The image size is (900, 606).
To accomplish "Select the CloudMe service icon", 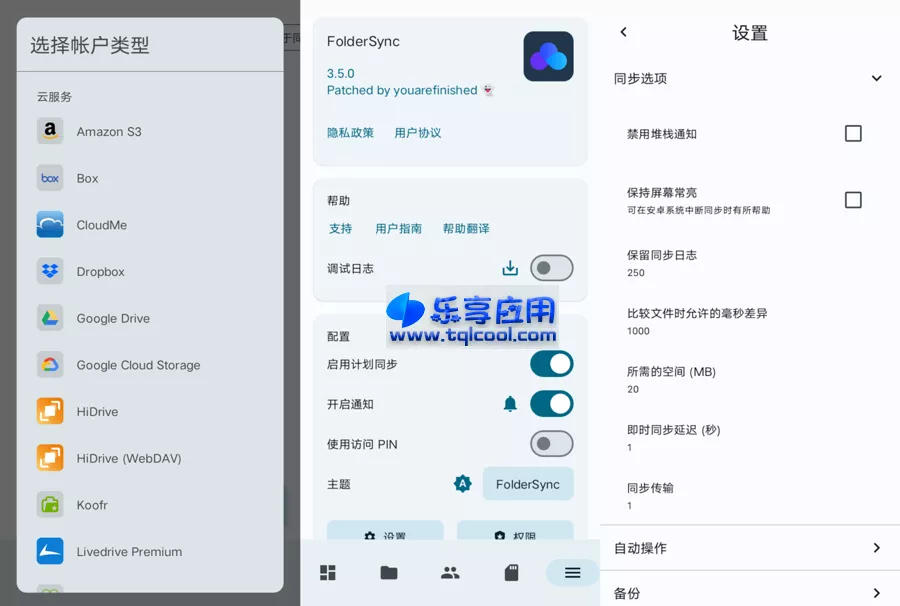I will [50, 224].
